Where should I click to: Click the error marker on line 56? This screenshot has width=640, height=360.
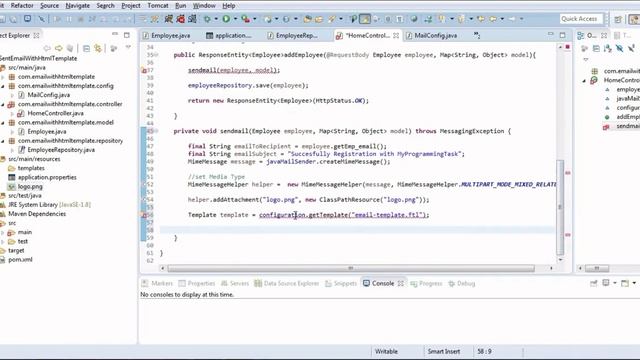[144, 215]
